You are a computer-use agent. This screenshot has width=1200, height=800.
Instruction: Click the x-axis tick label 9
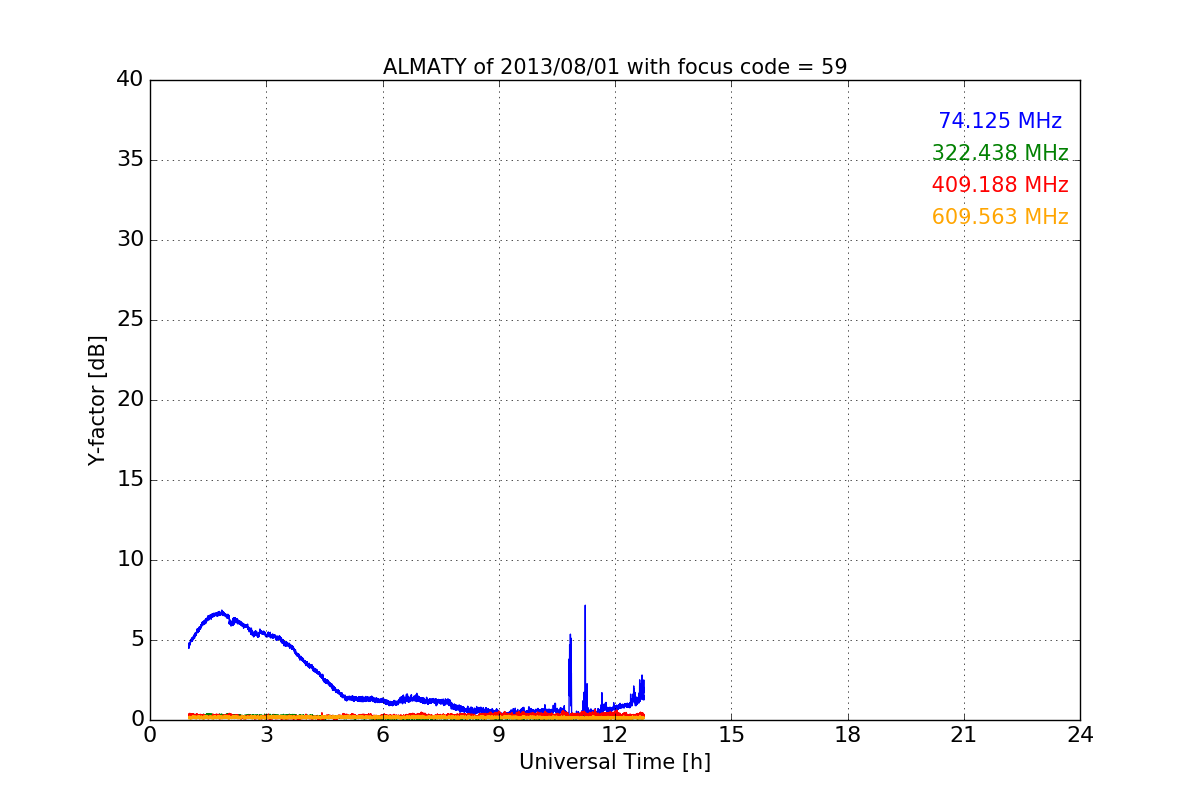point(499,735)
